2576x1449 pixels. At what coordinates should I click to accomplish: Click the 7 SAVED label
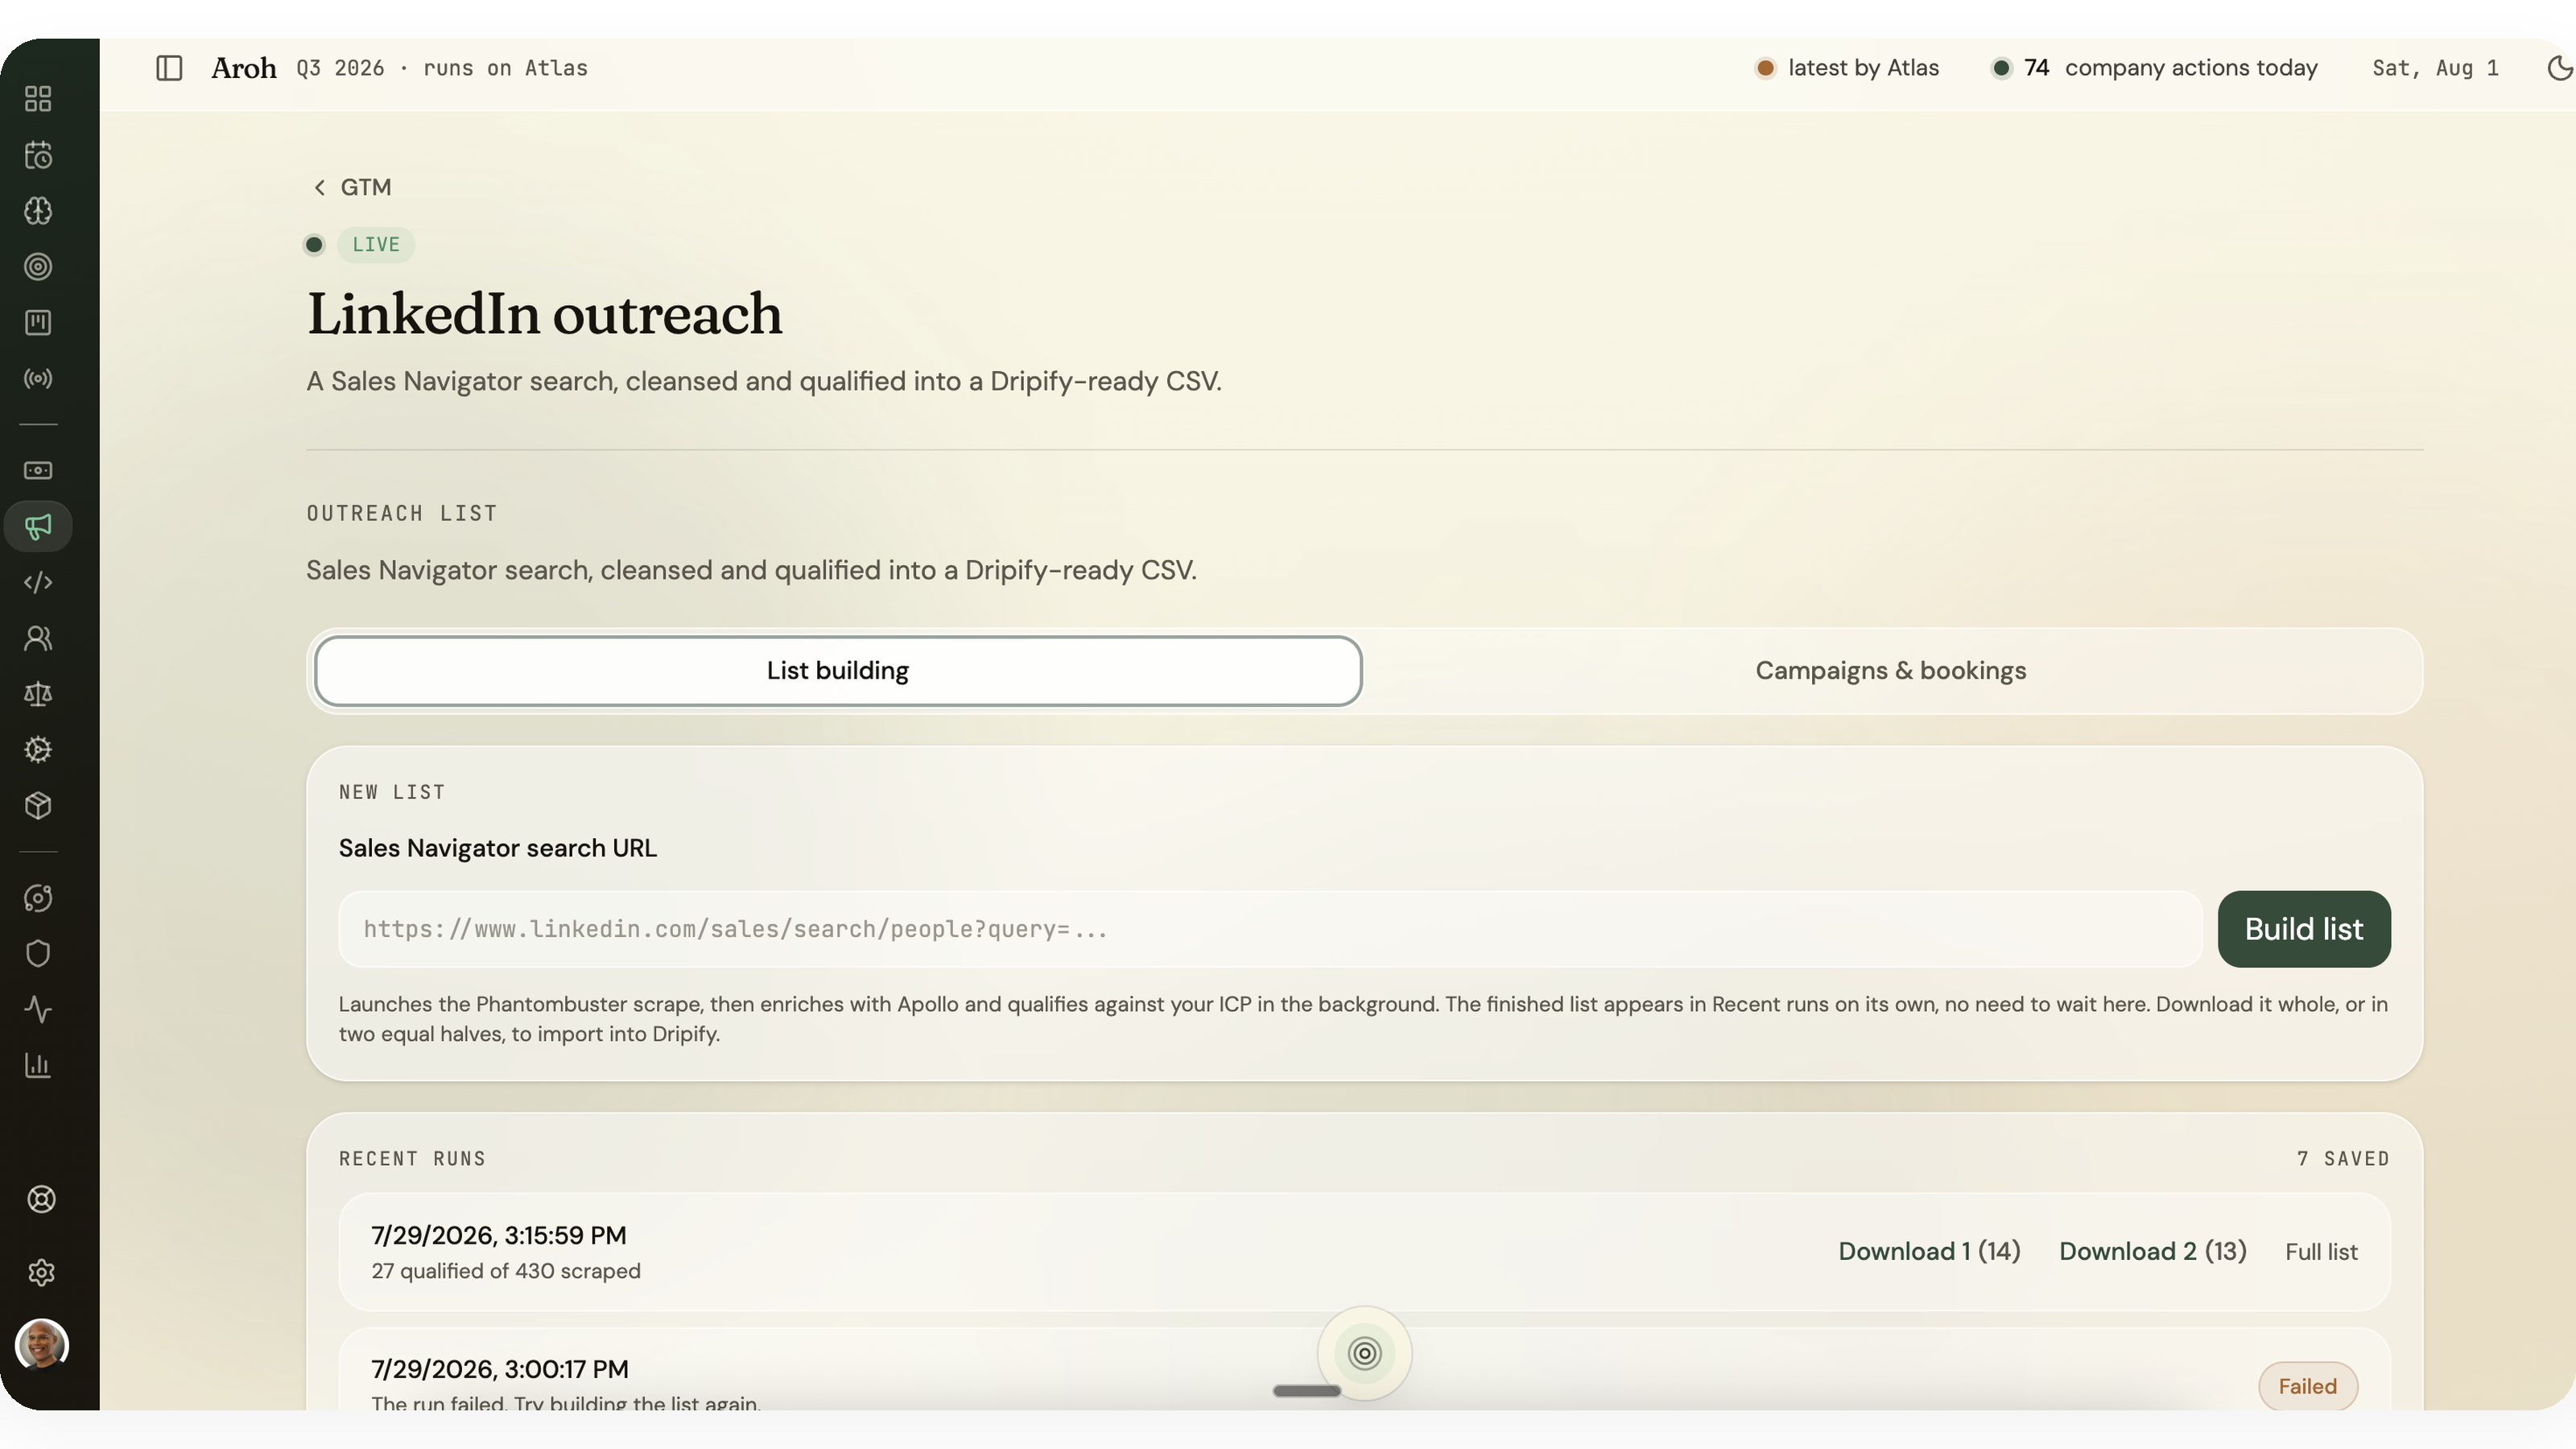(2343, 1158)
